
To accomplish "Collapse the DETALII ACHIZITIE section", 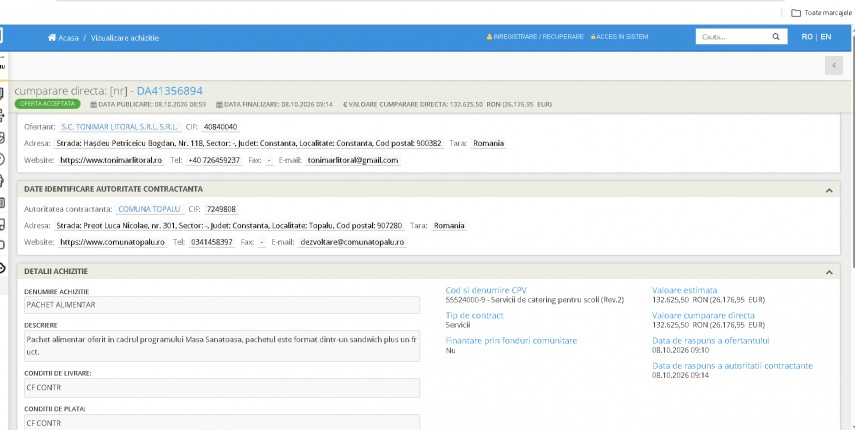I will point(829,272).
